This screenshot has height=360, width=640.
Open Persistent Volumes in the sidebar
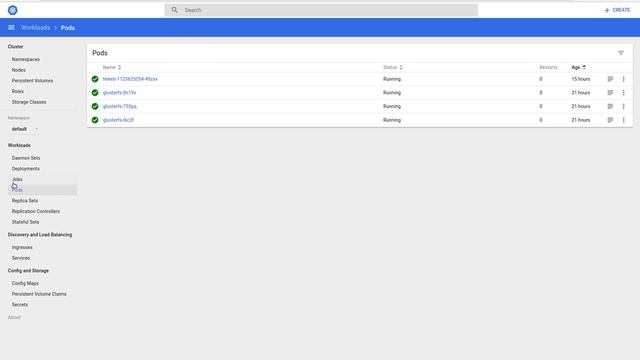[32, 81]
